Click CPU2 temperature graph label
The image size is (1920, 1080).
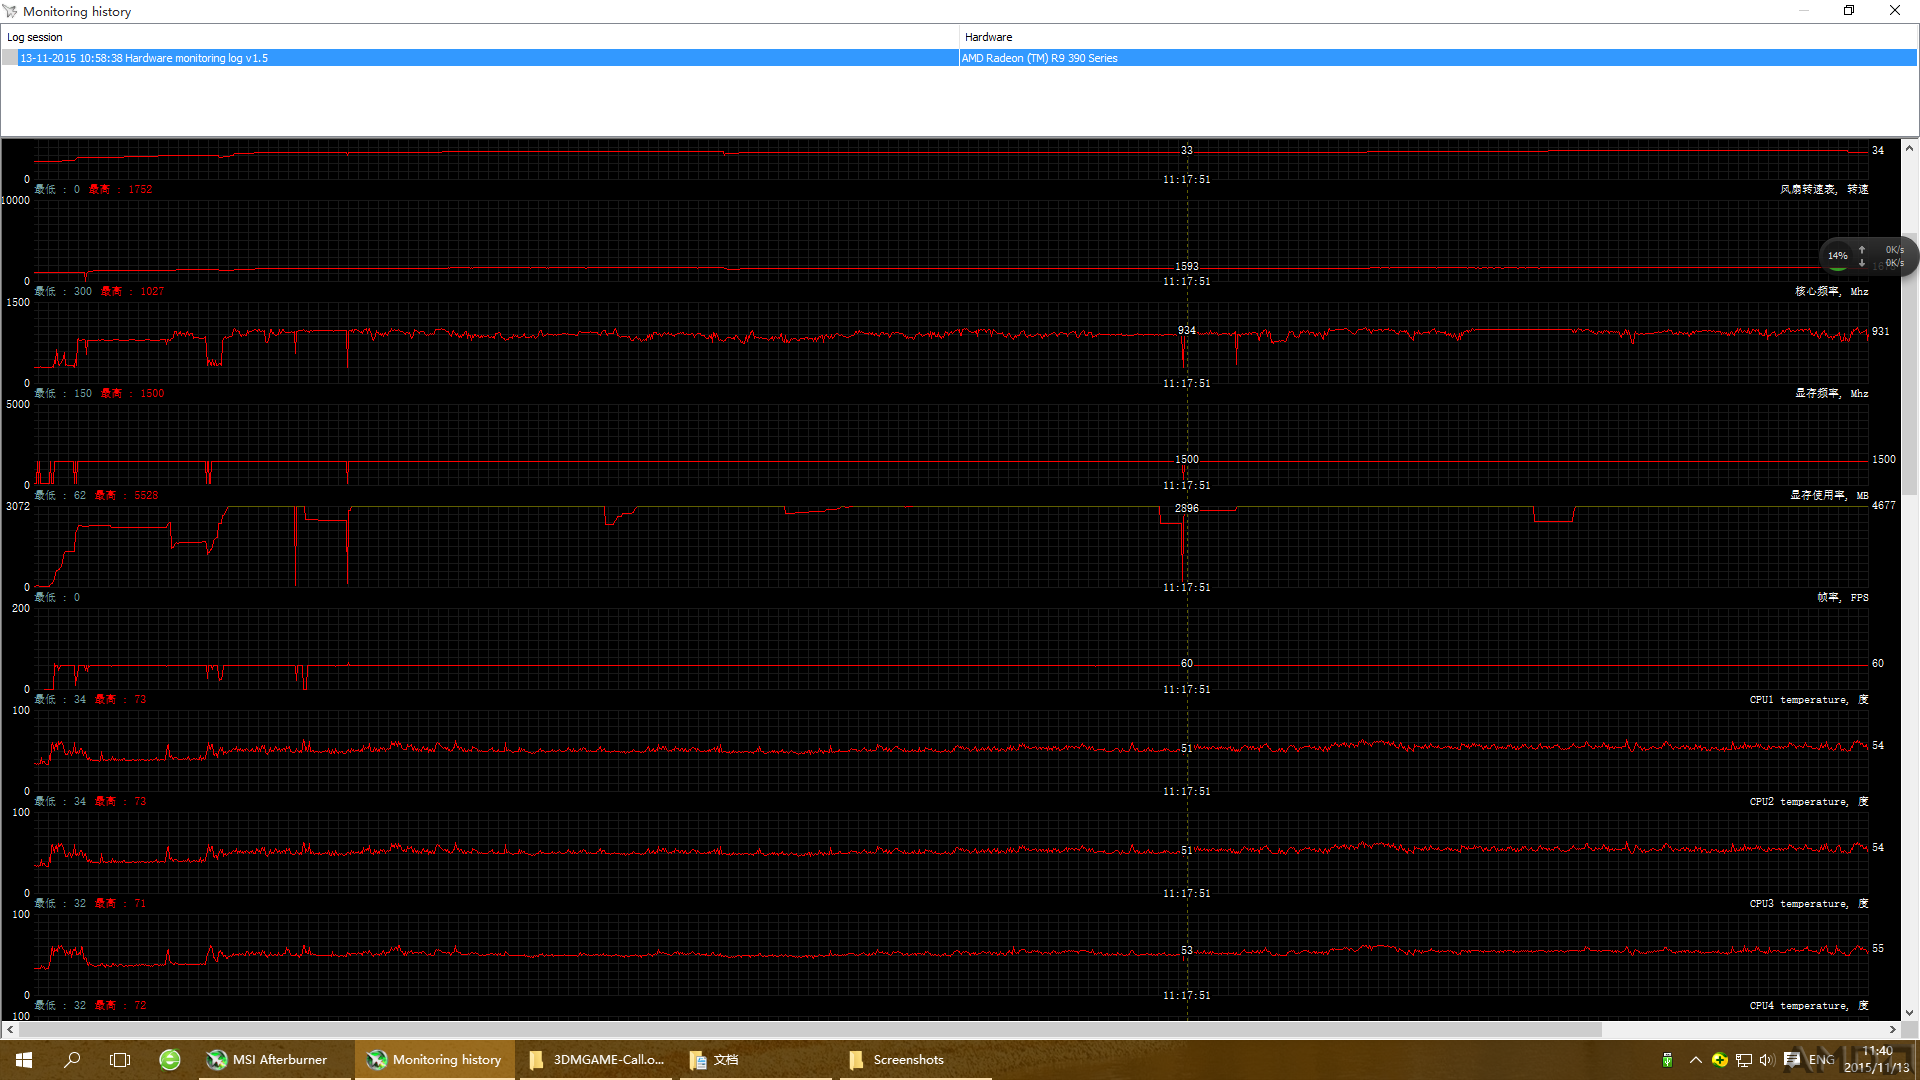click(1808, 801)
